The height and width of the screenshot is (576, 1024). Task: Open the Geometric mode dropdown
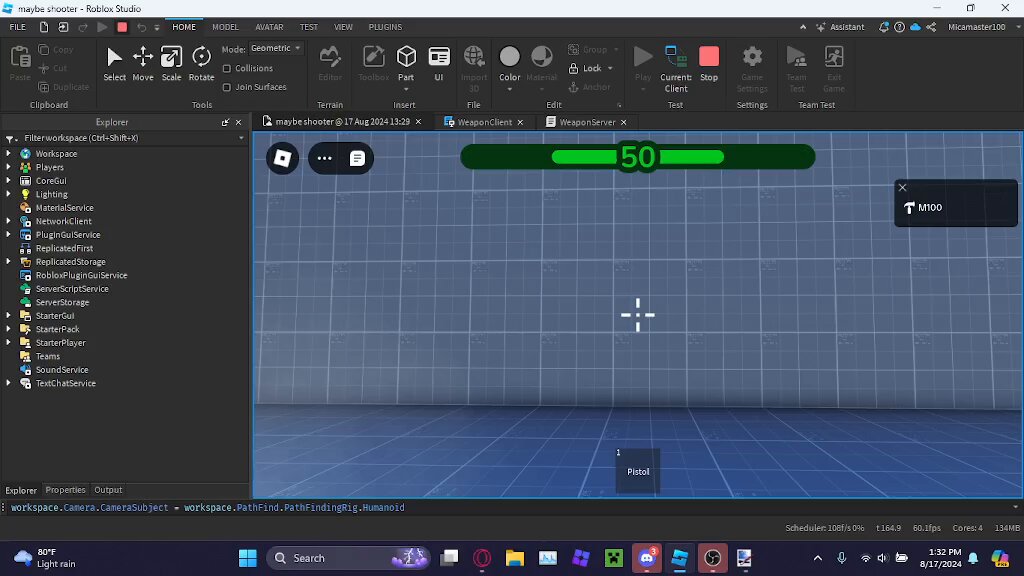coord(276,48)
